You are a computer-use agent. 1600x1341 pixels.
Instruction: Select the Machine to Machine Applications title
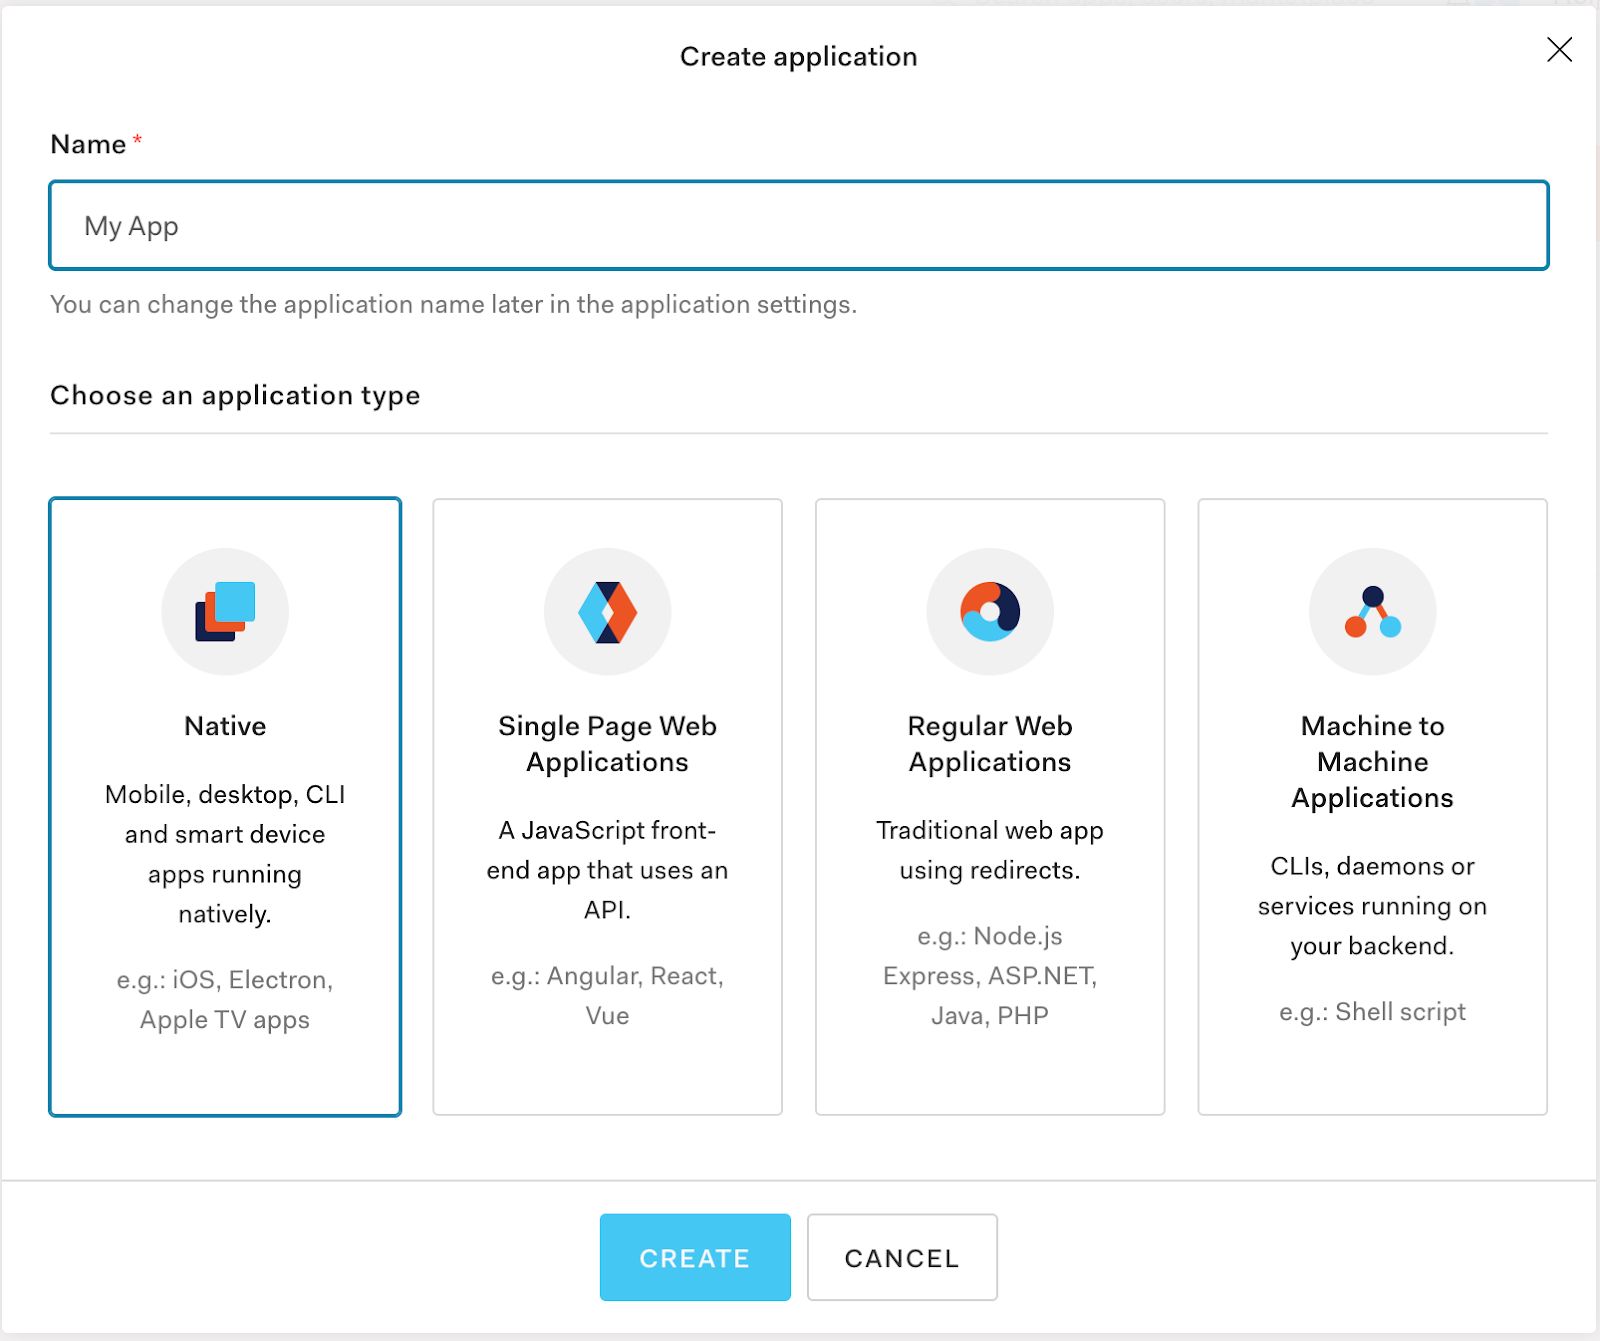point(1372,762)
